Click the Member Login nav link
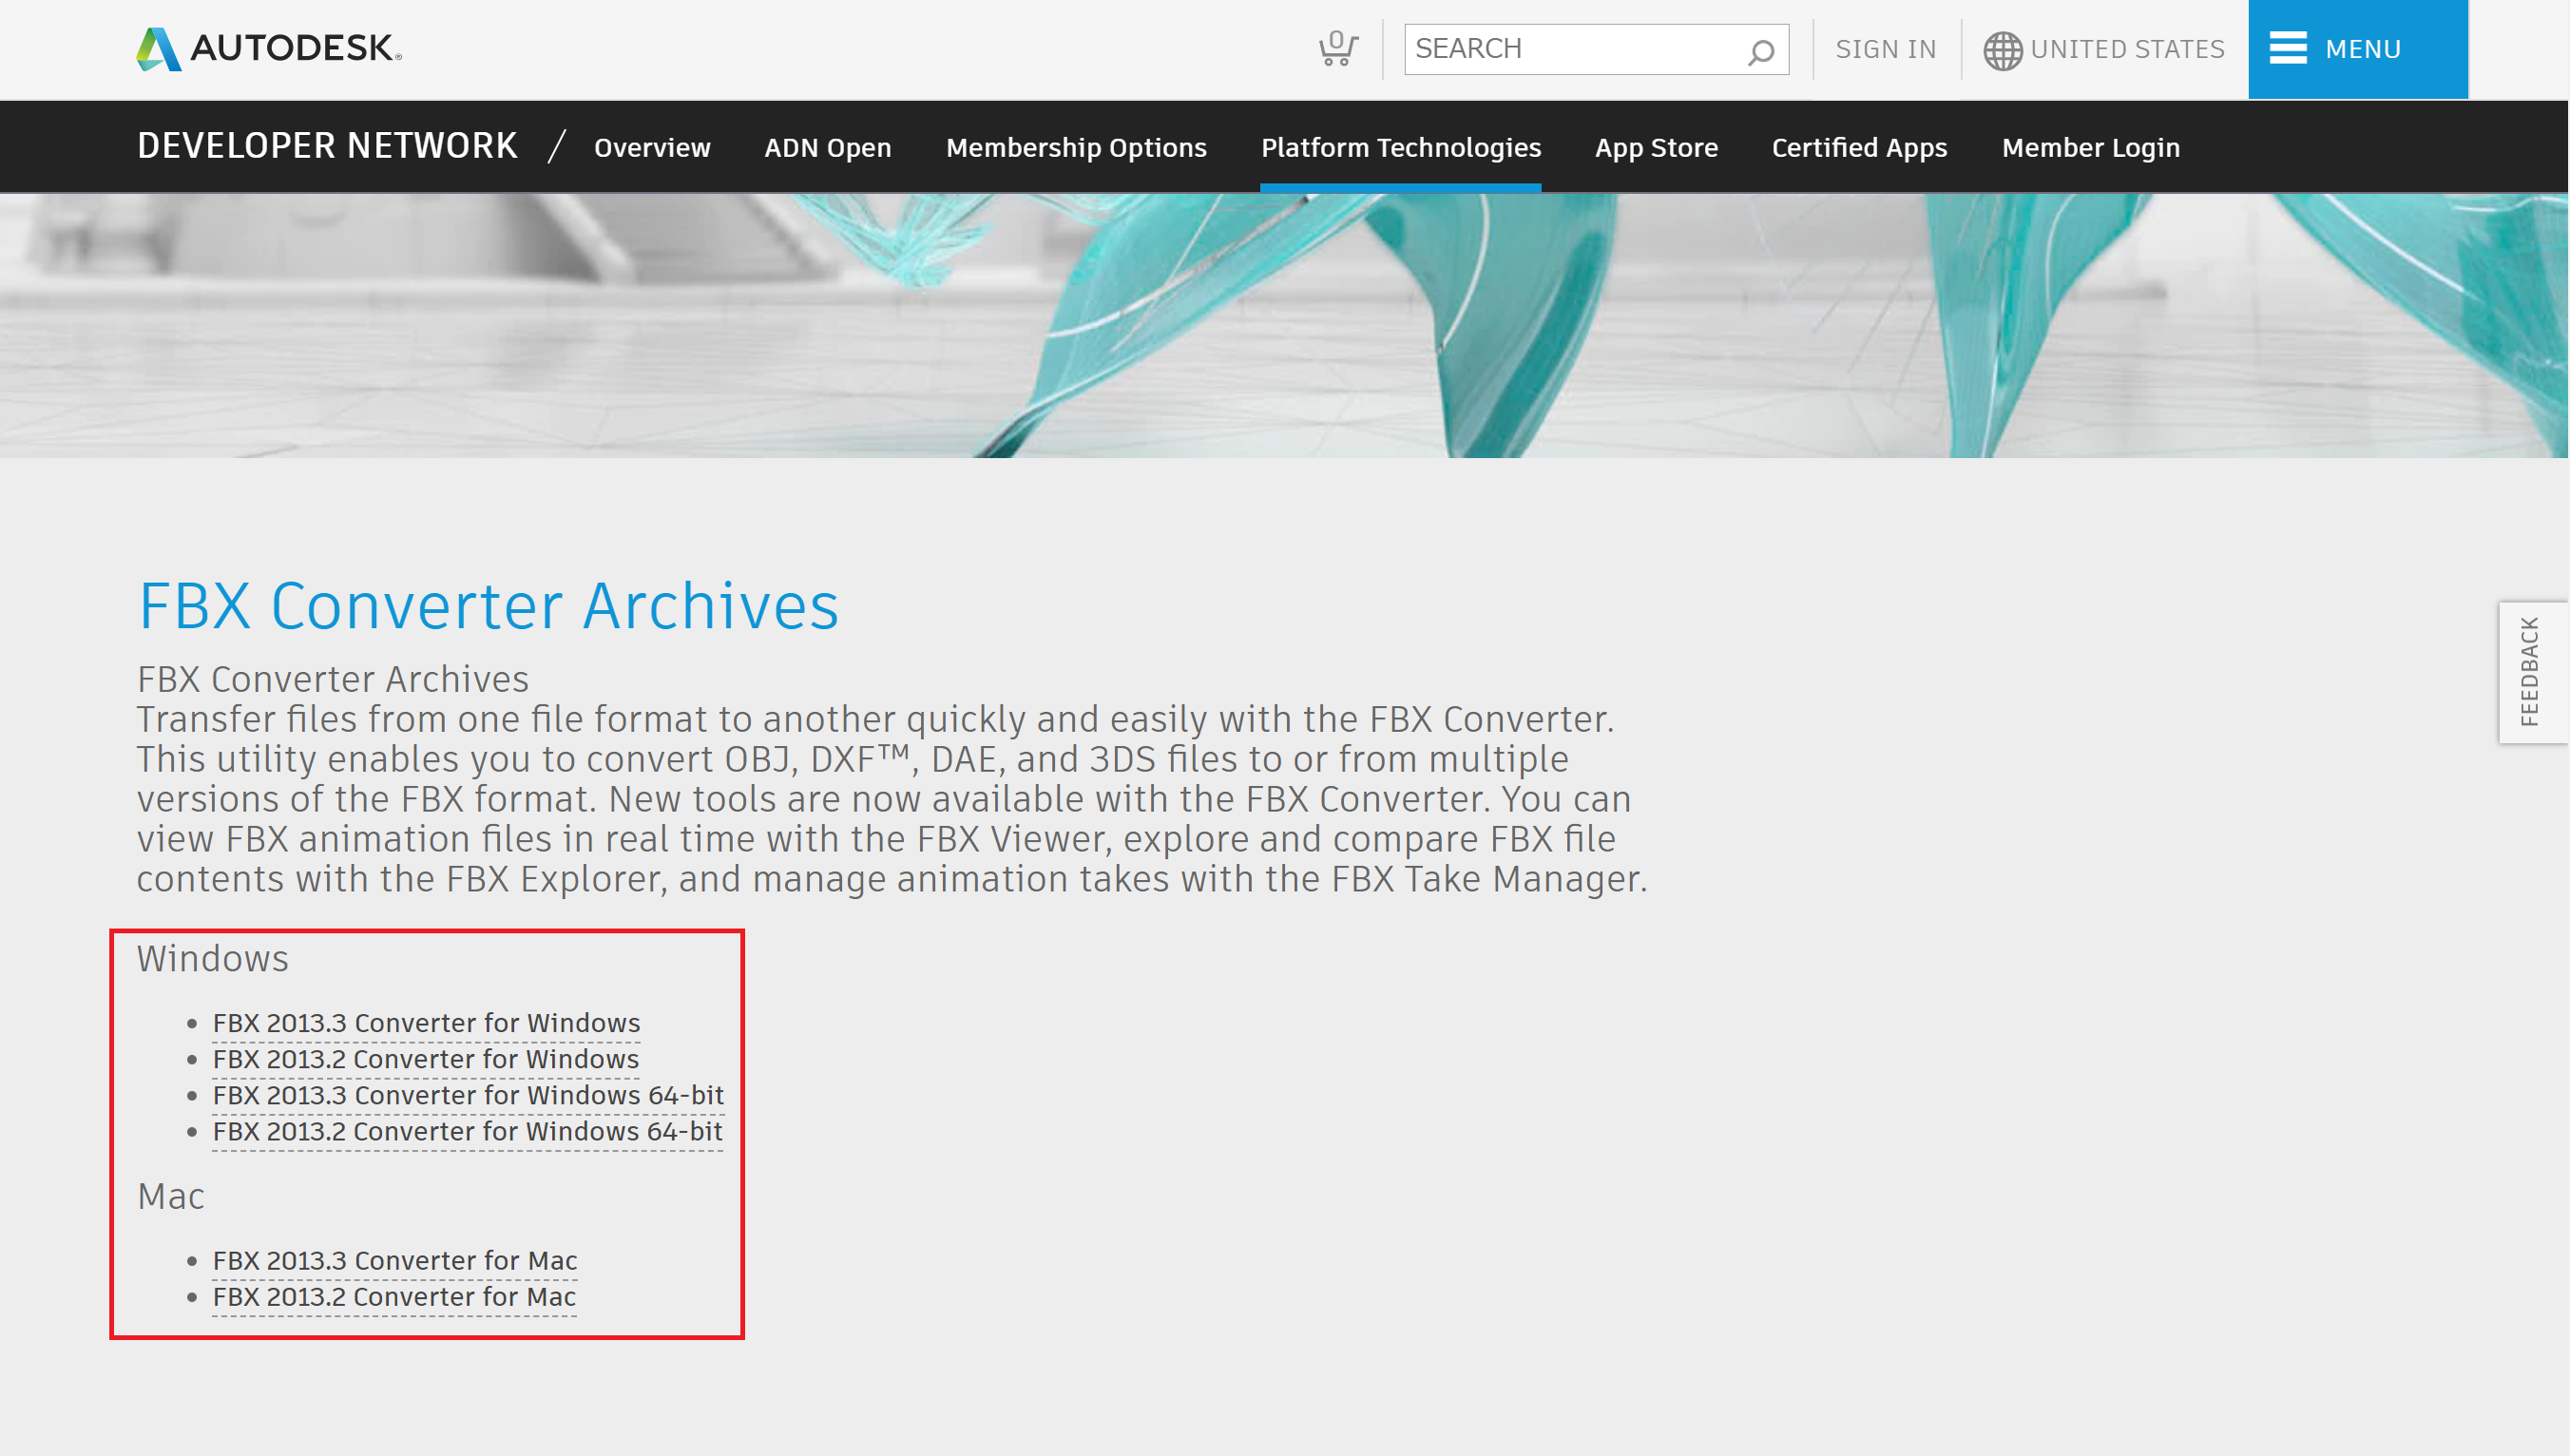2570x1456 pixels. (2090, 147)
